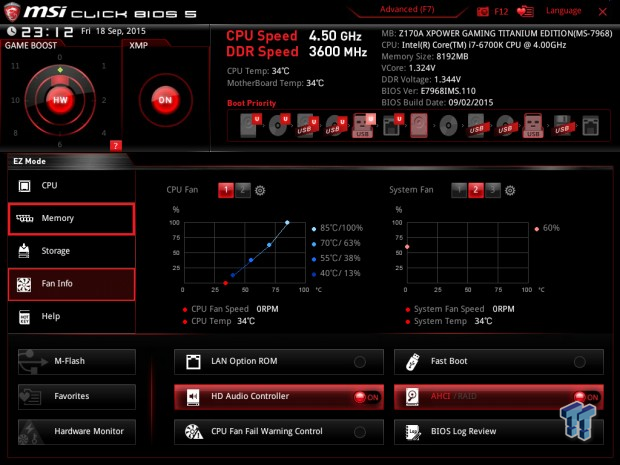The image size is (620, 465).
Task: Click the Fast Boot USB drive icon
Action: point(412,361)
